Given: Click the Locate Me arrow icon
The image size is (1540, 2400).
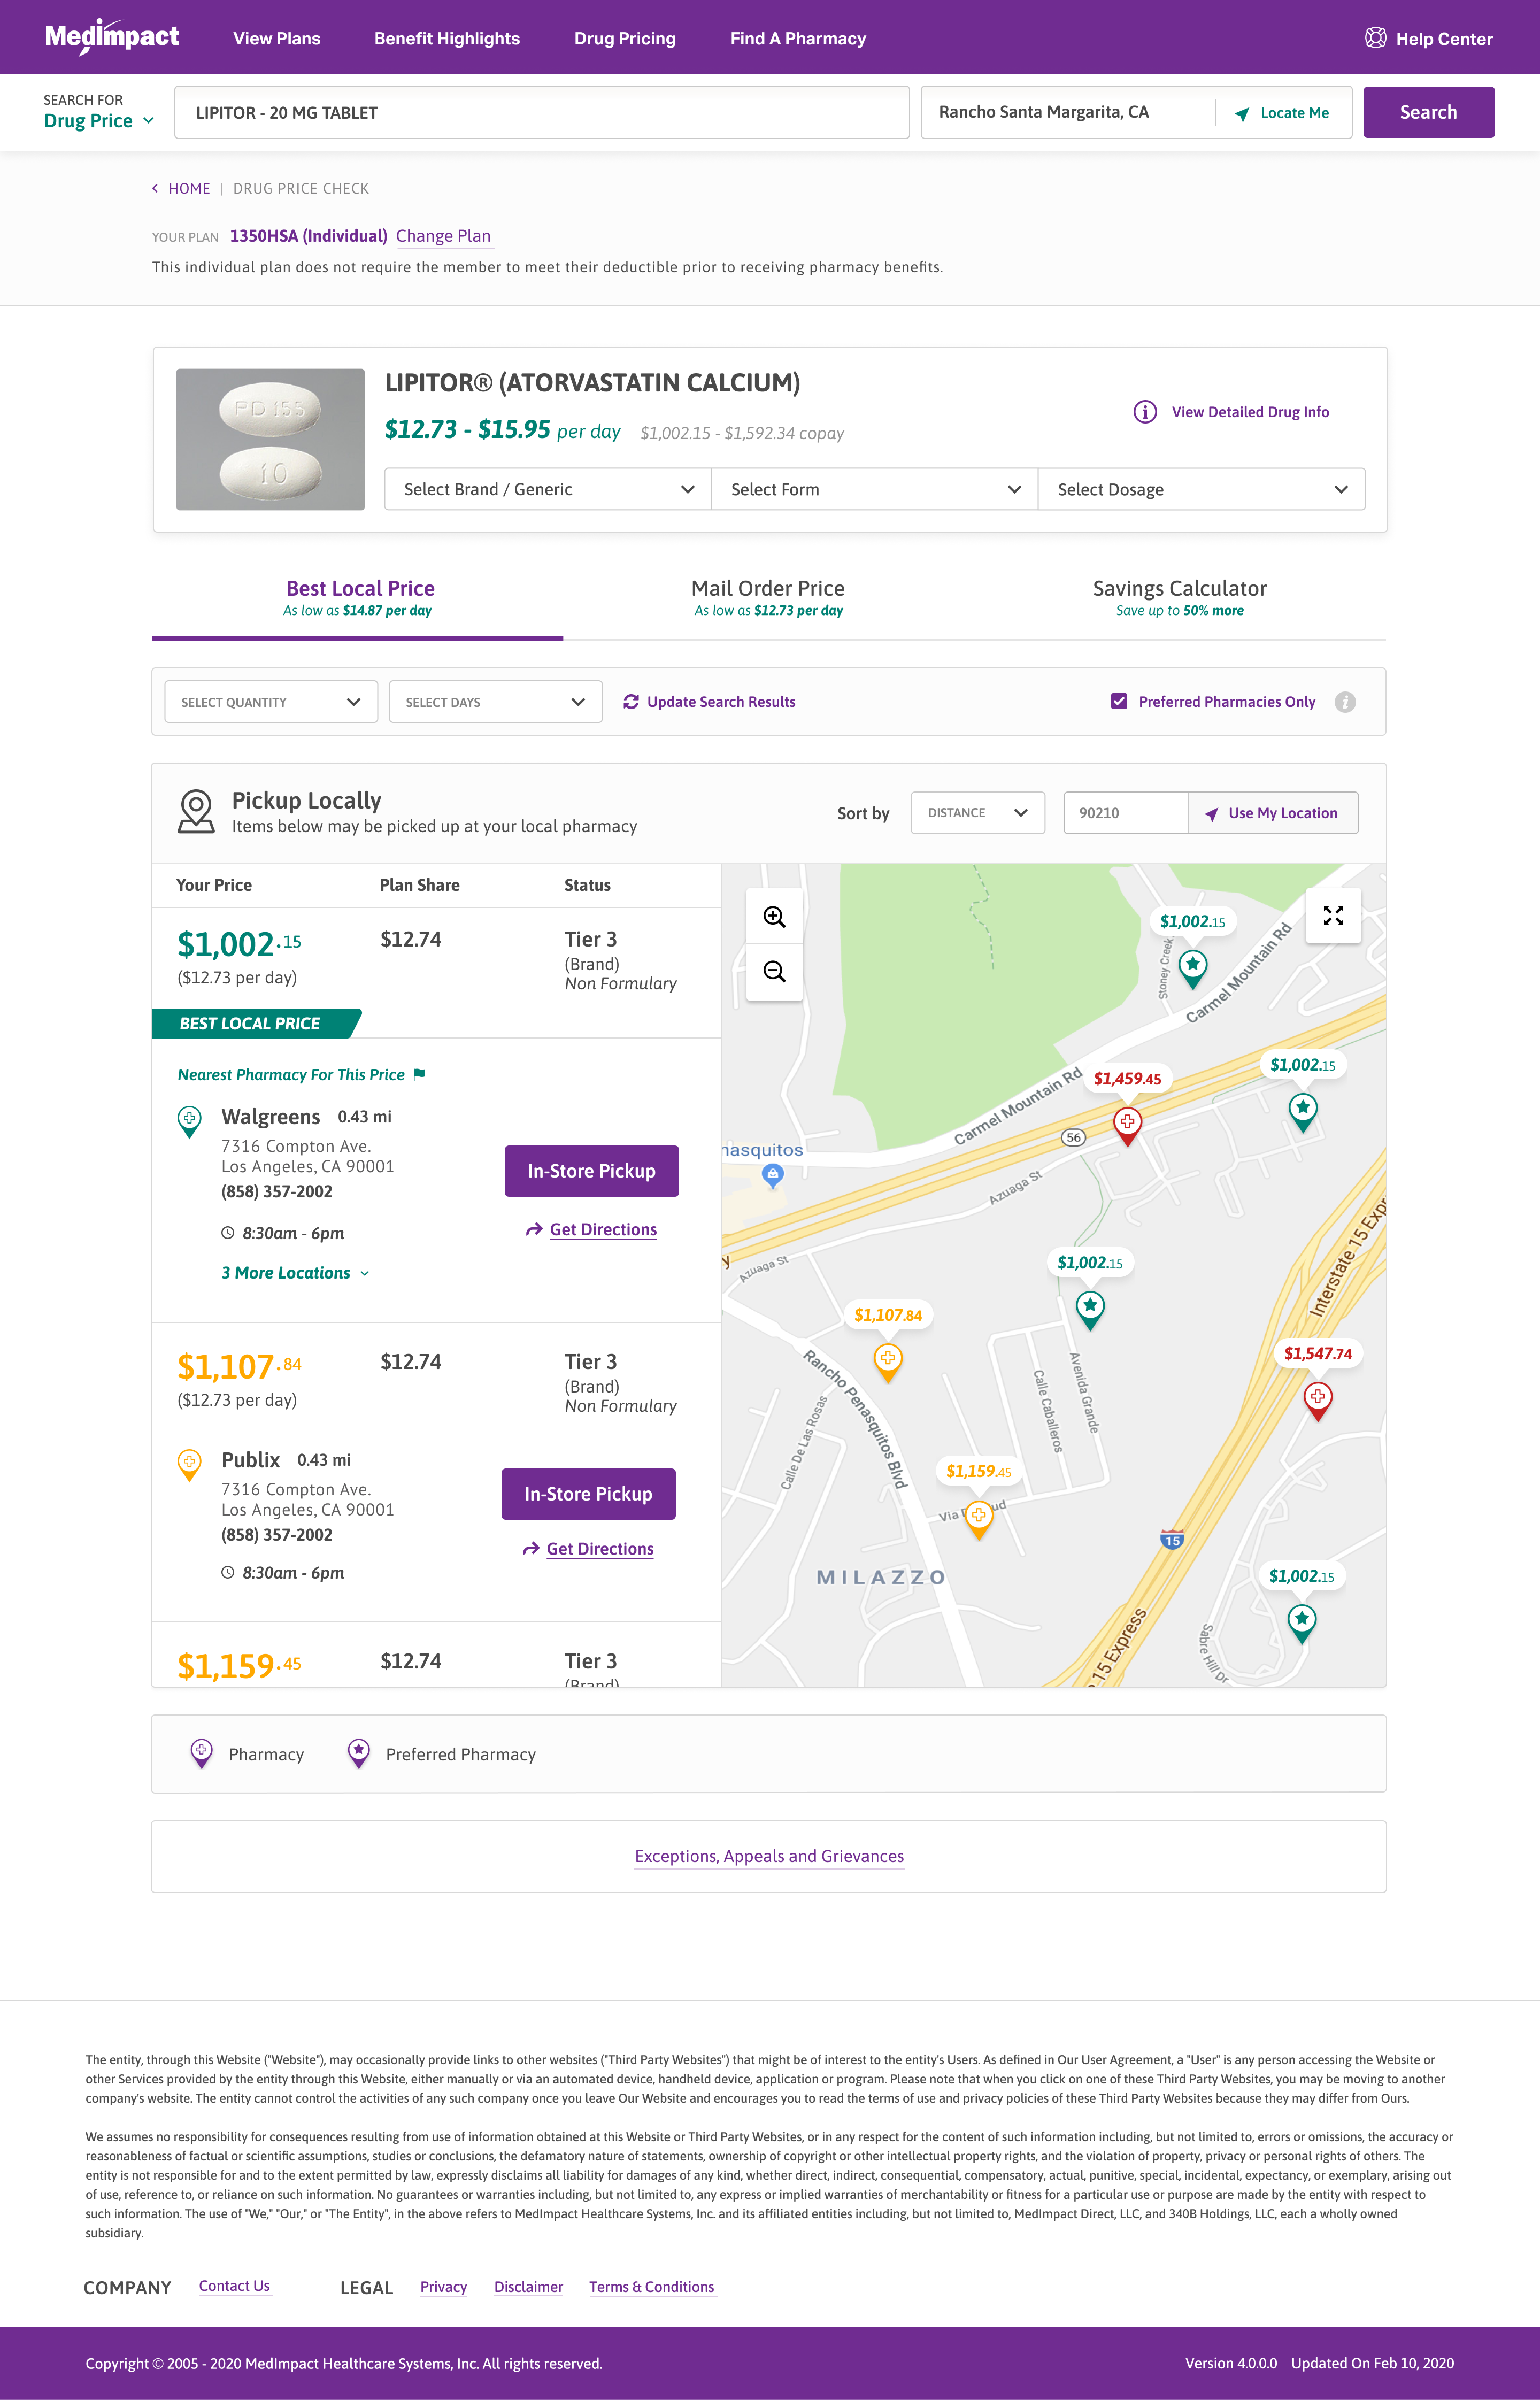Looking at the screenshot, I should pyautogui.click(x=1242, y=113).
